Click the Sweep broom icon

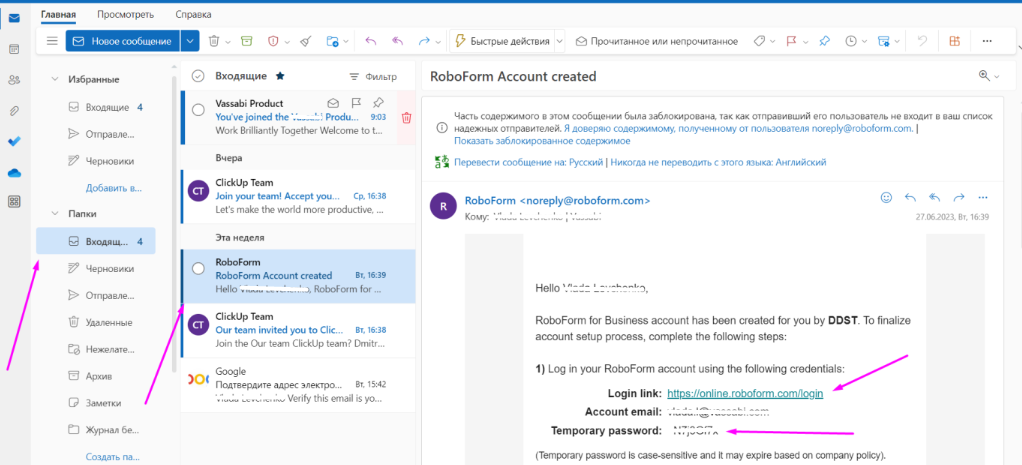tap(306, 41)
